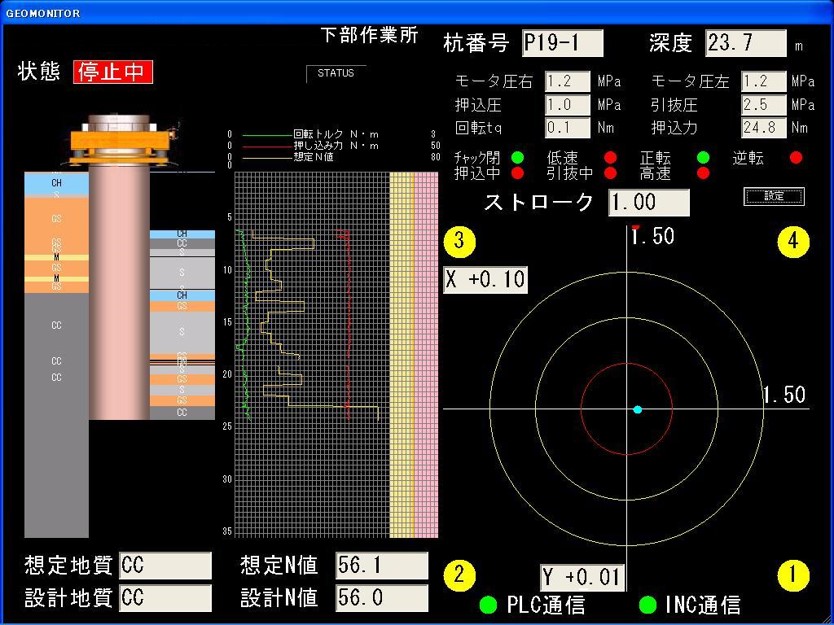Image resolution: width=834 pixels, height=625 pixels.
Task: Click the チャック閉 green indicator lamp
Action: pyautogui.click(x=517, y=157)
